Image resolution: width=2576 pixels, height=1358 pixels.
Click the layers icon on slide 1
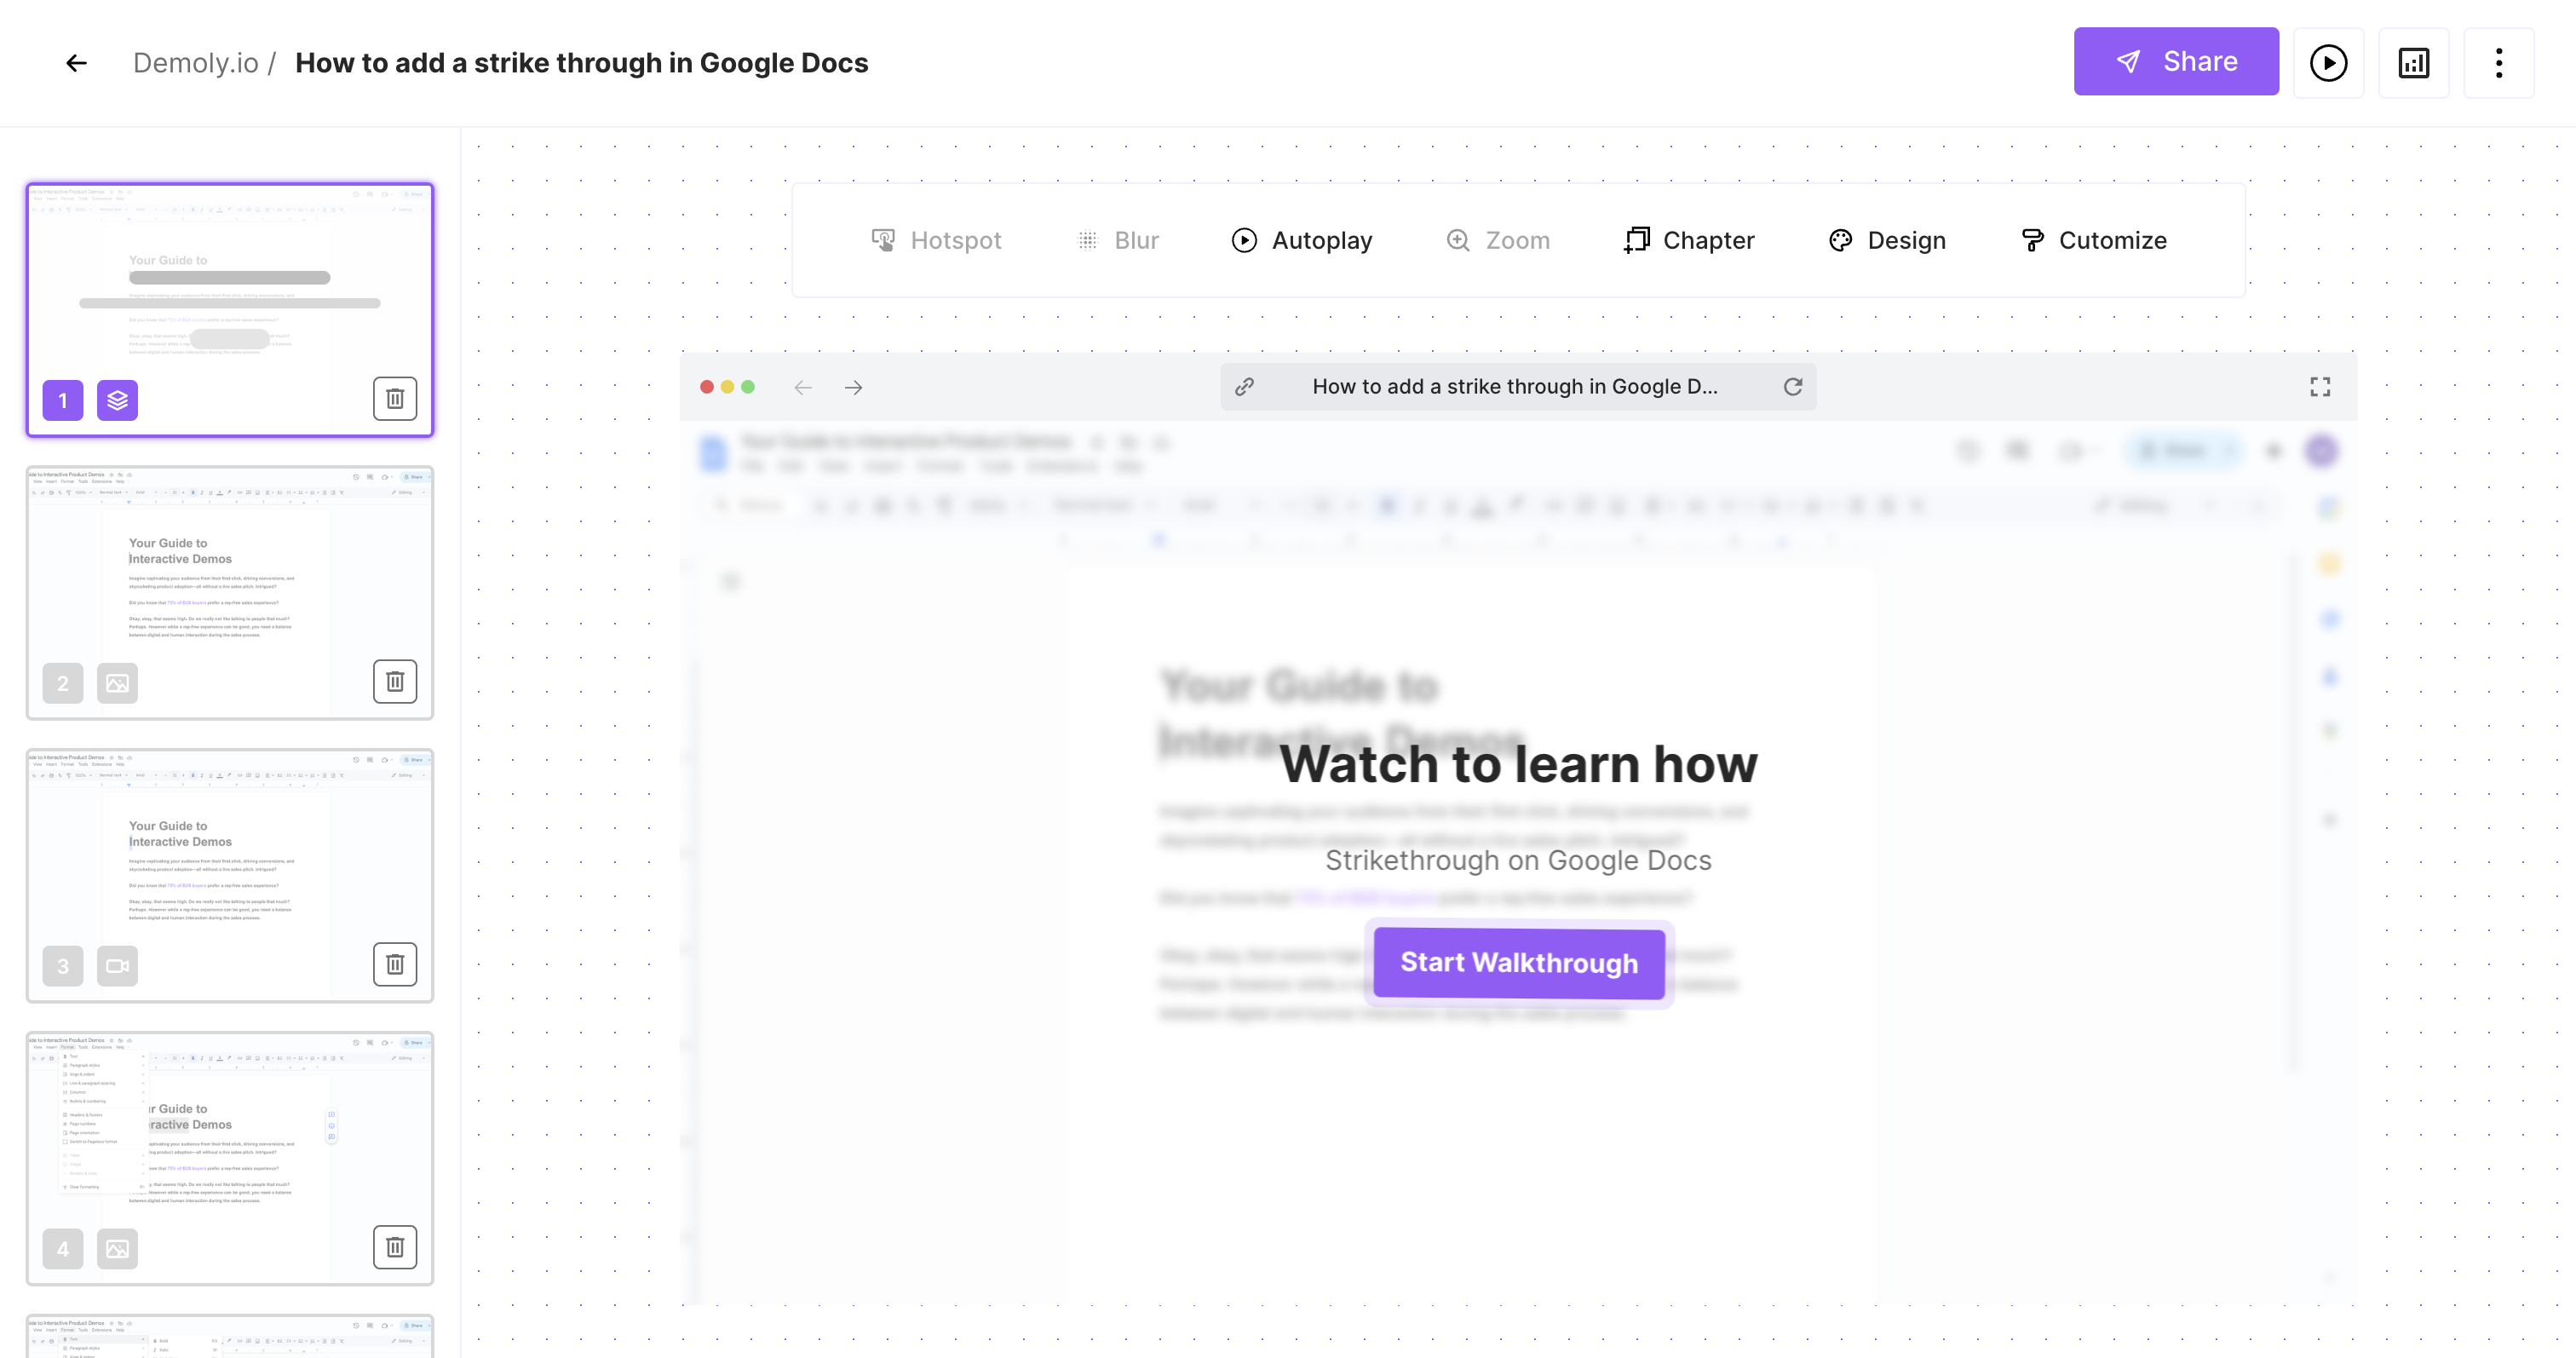pos(117,400)
